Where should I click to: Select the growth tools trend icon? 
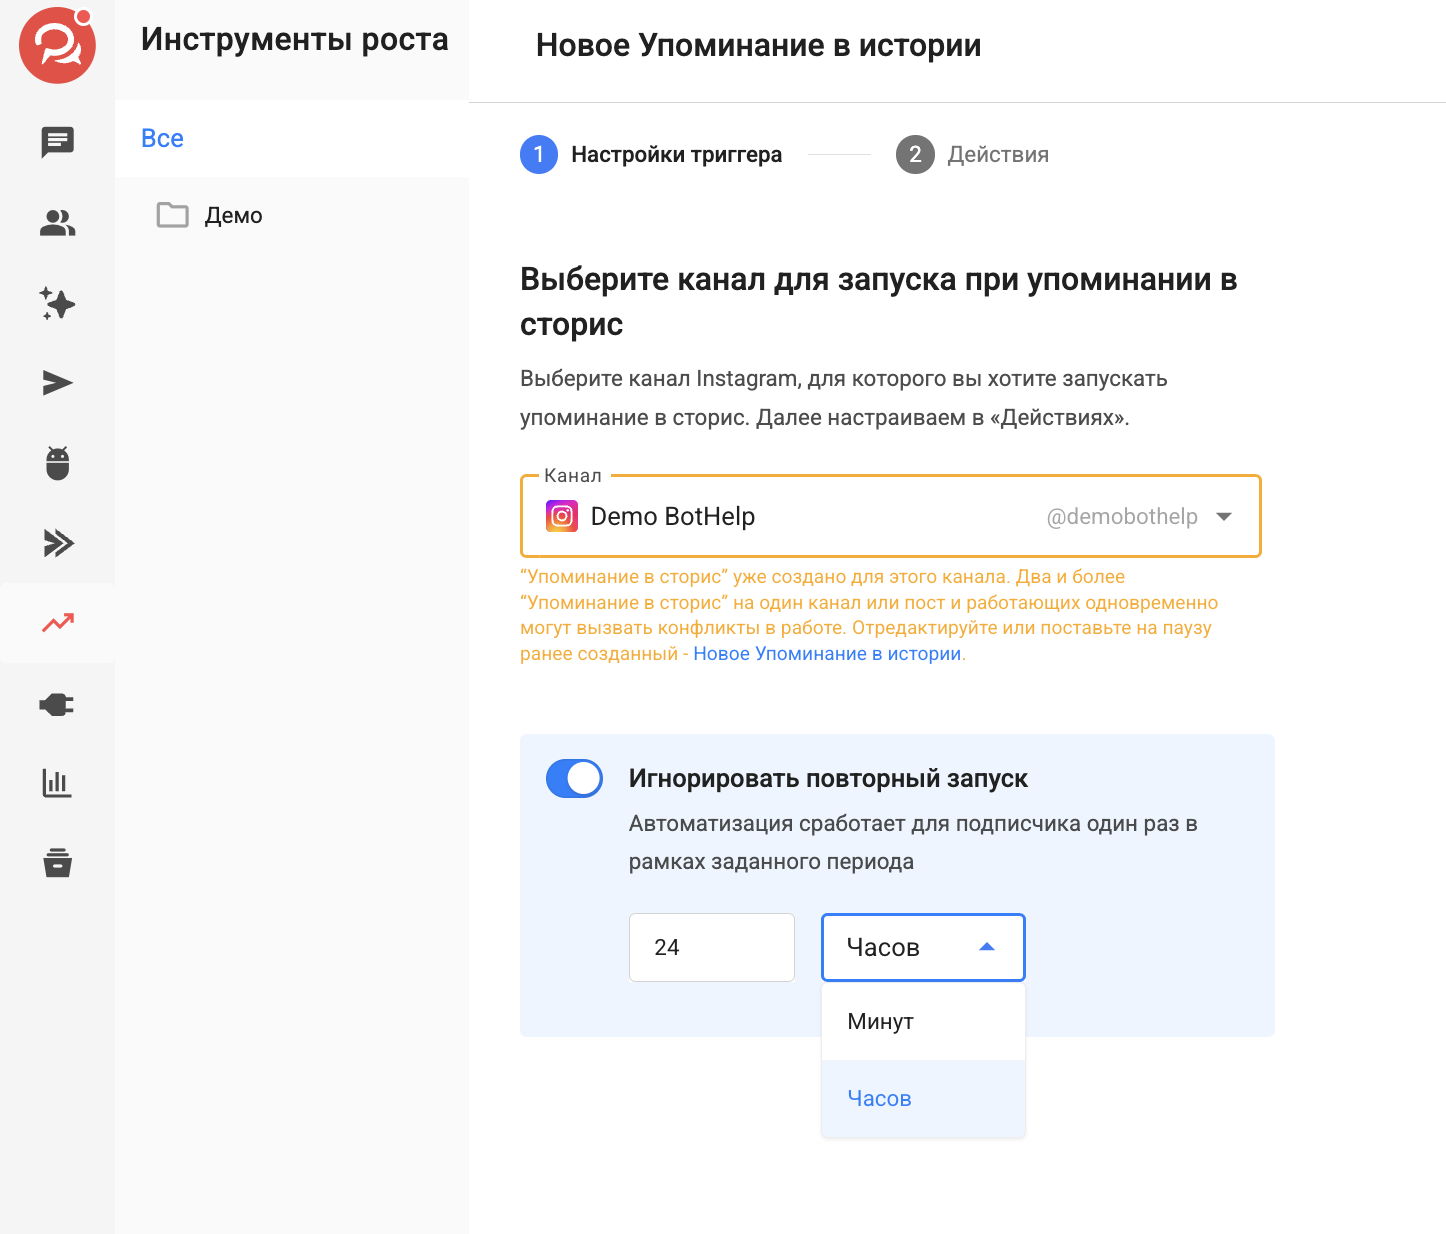(x=58, y=623)
